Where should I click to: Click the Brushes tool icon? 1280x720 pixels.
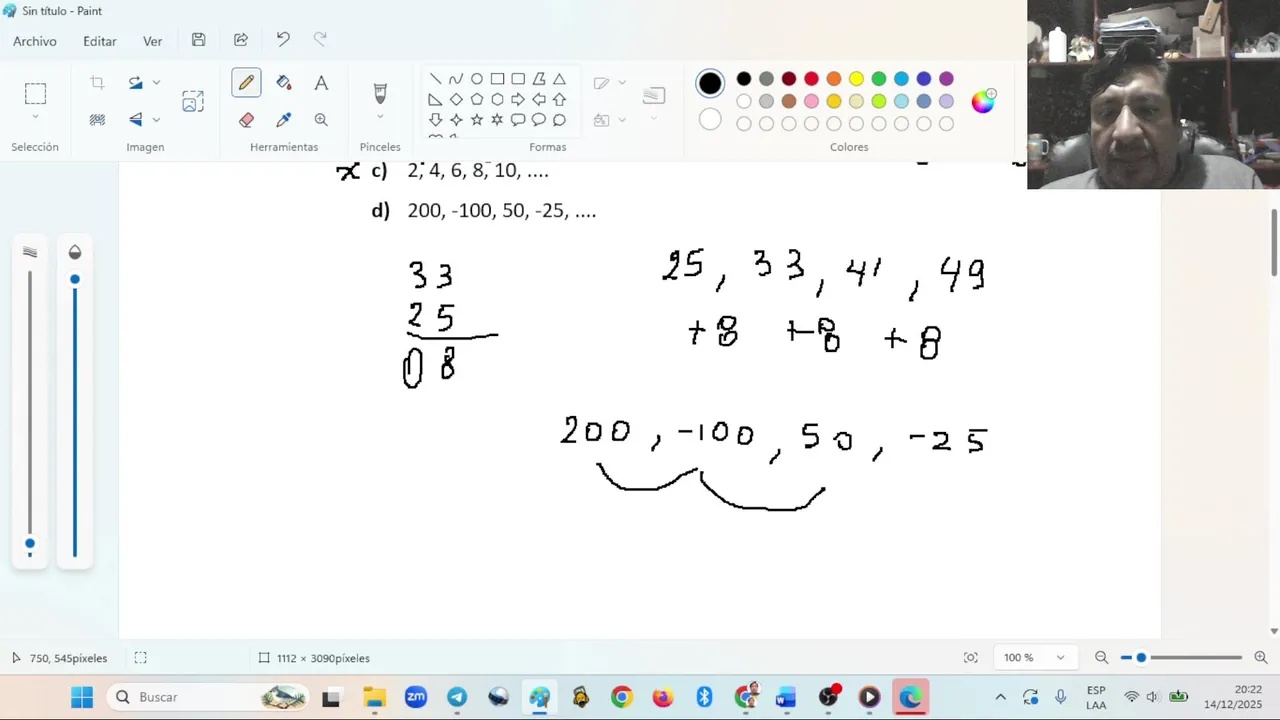coord(380,93)
